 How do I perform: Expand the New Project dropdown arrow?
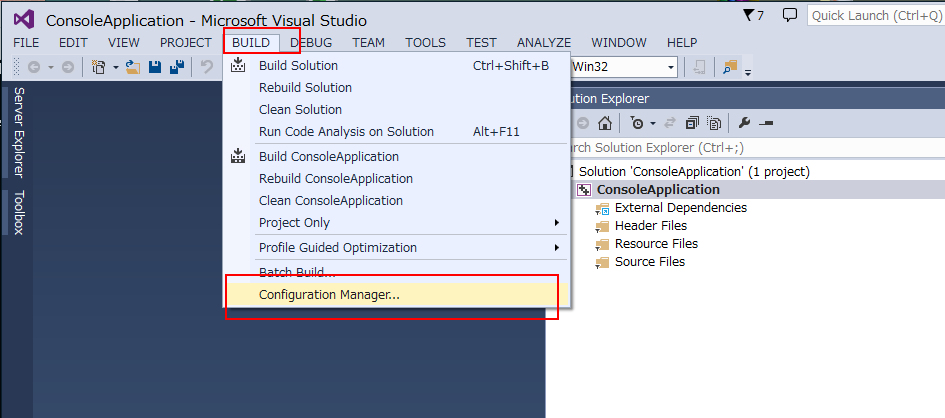tap(116, 67)
